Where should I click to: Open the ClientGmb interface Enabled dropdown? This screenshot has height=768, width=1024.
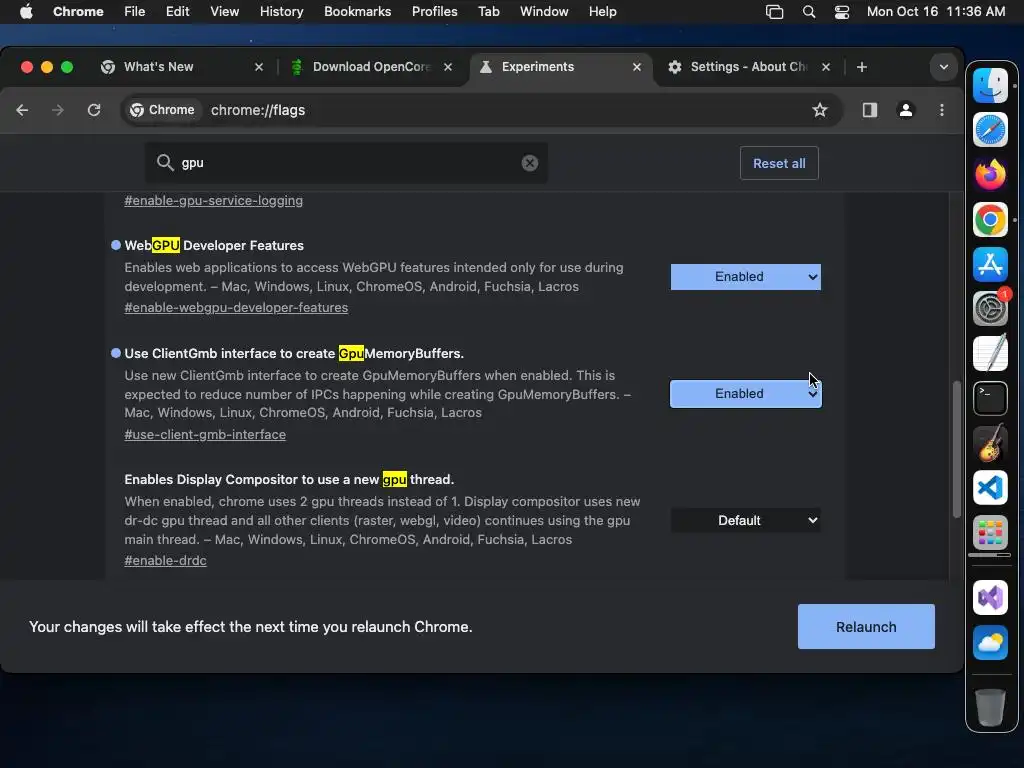tap(745, 394)
